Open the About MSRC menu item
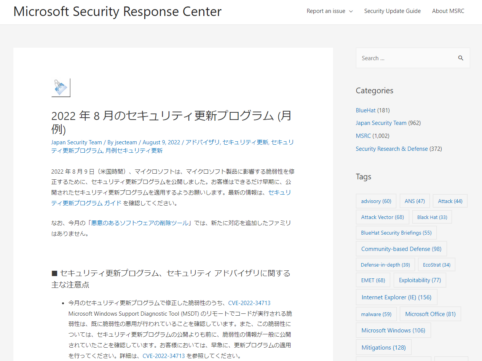 [448, 11]
